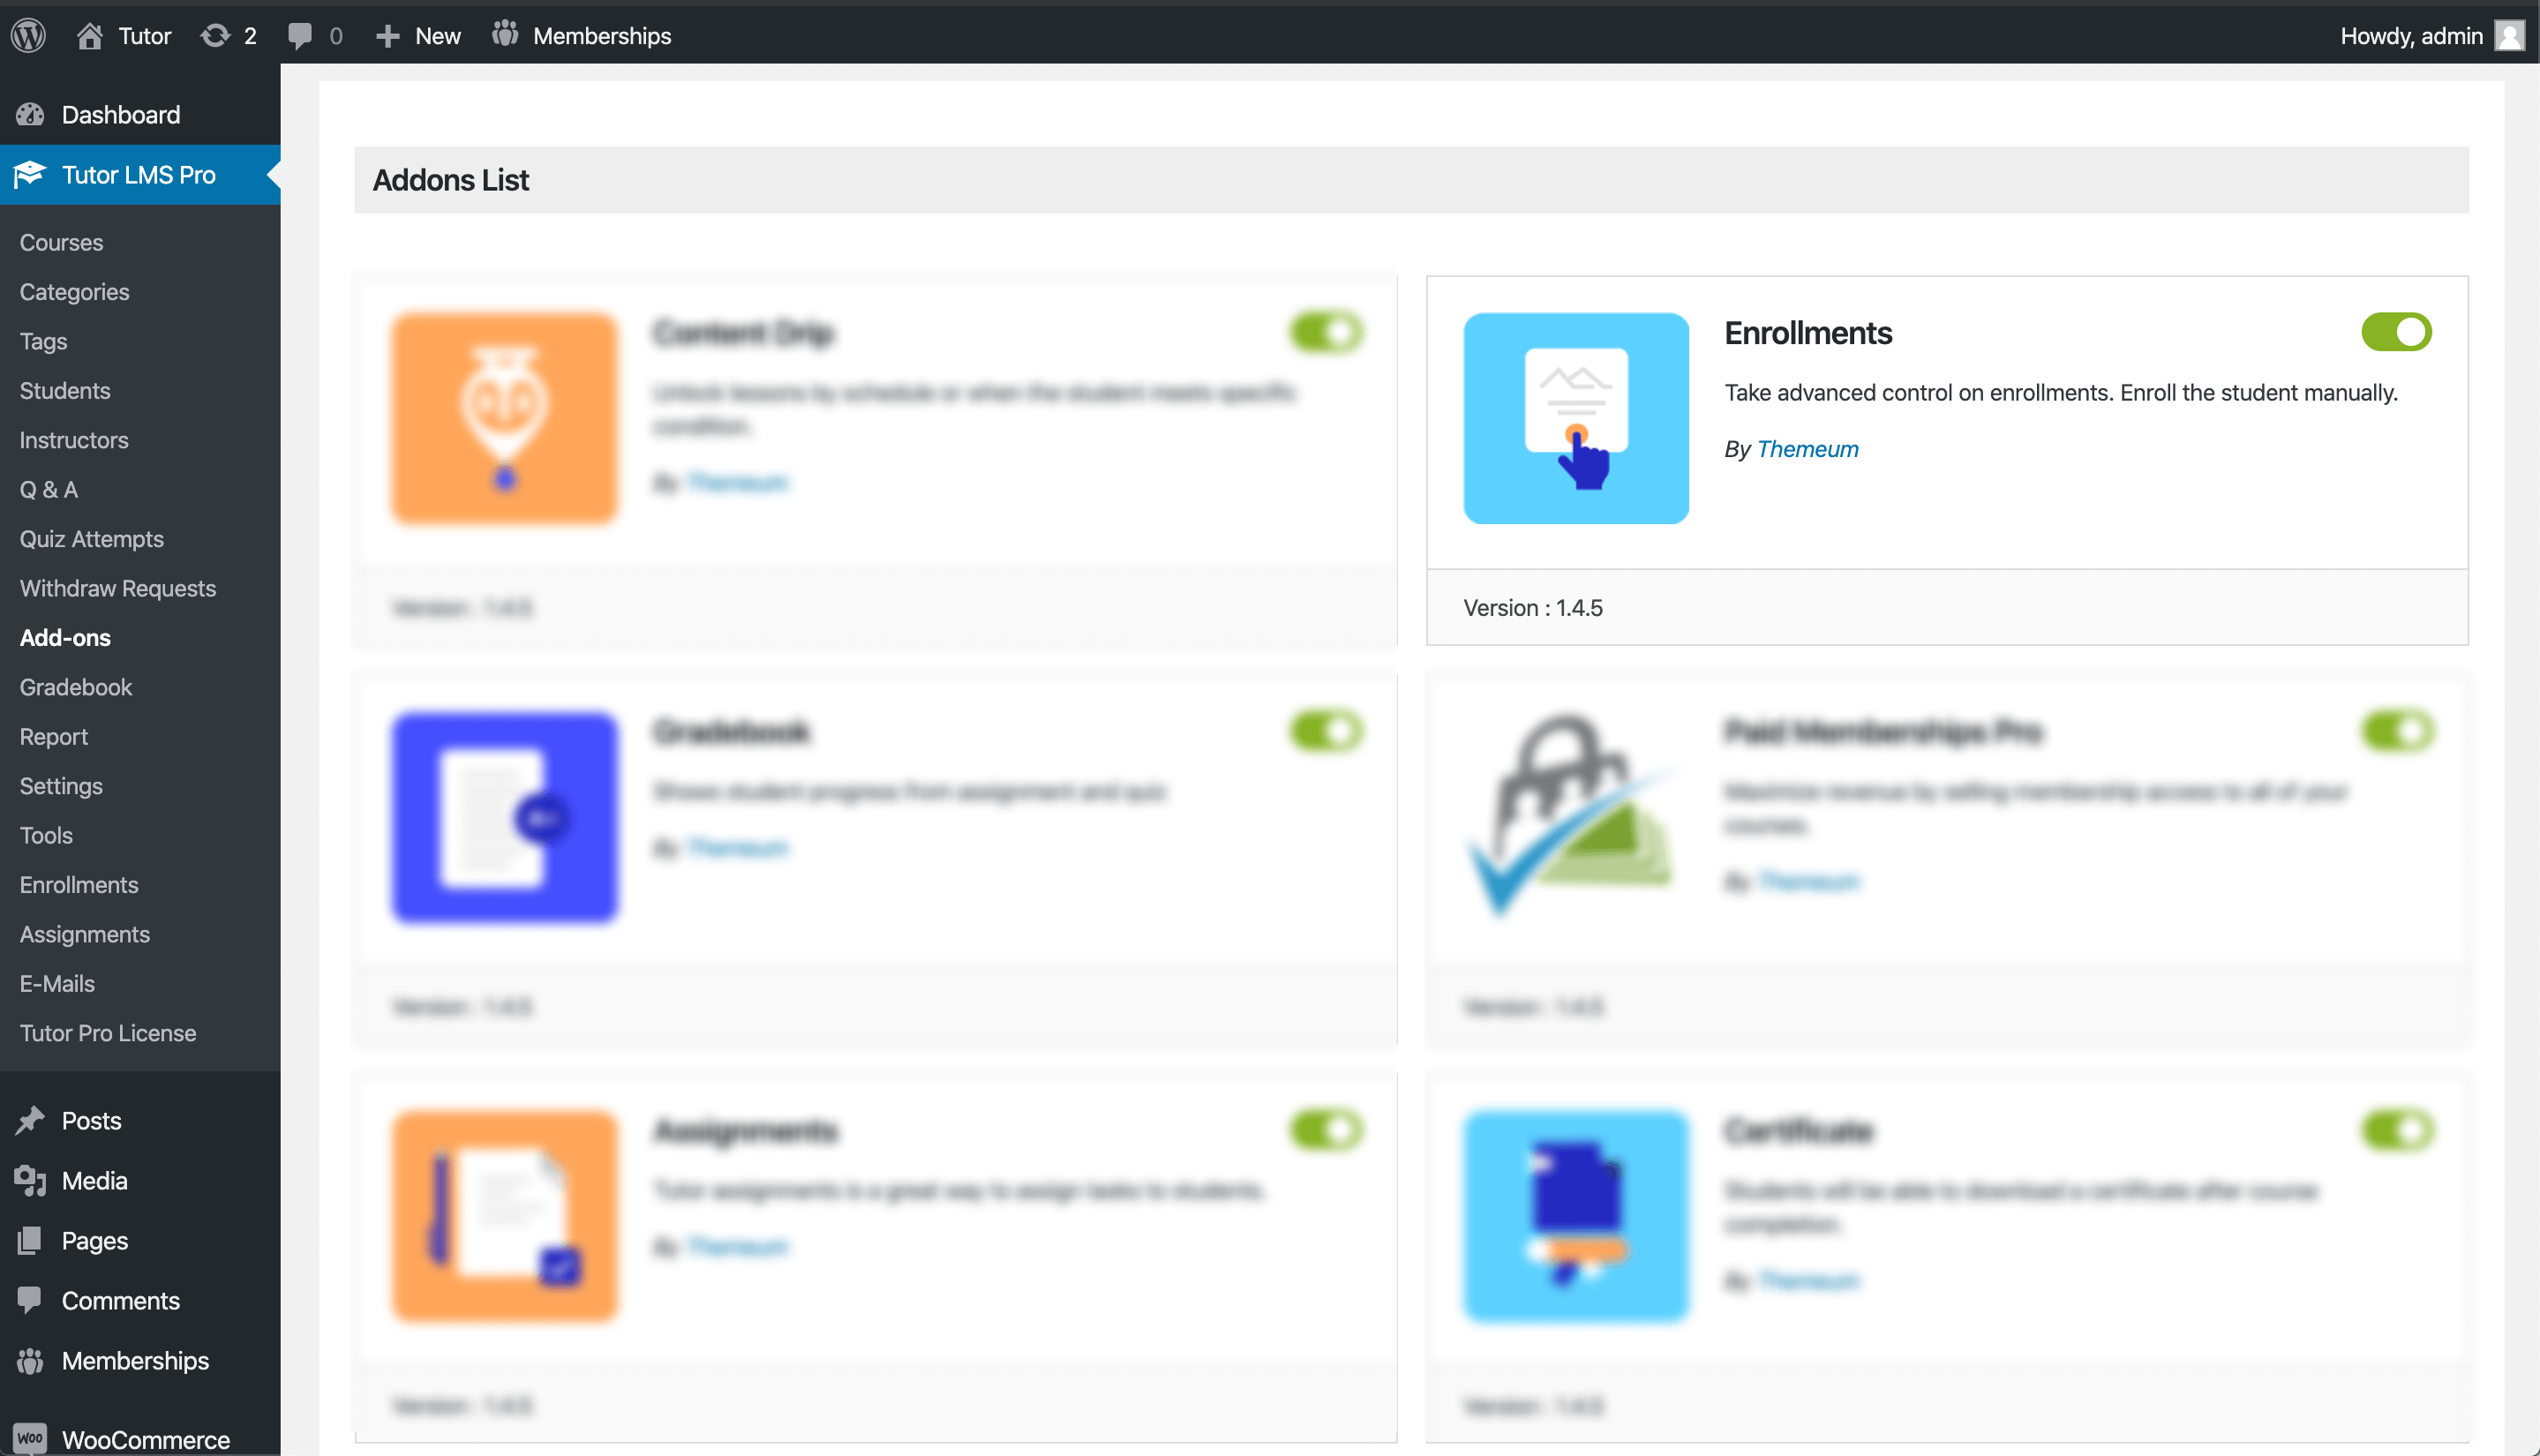This screenshot has height=1456, width=2540.
Task: Click the Themeum link in Paid Memberships Pro card
Action: coord(1808,882)
